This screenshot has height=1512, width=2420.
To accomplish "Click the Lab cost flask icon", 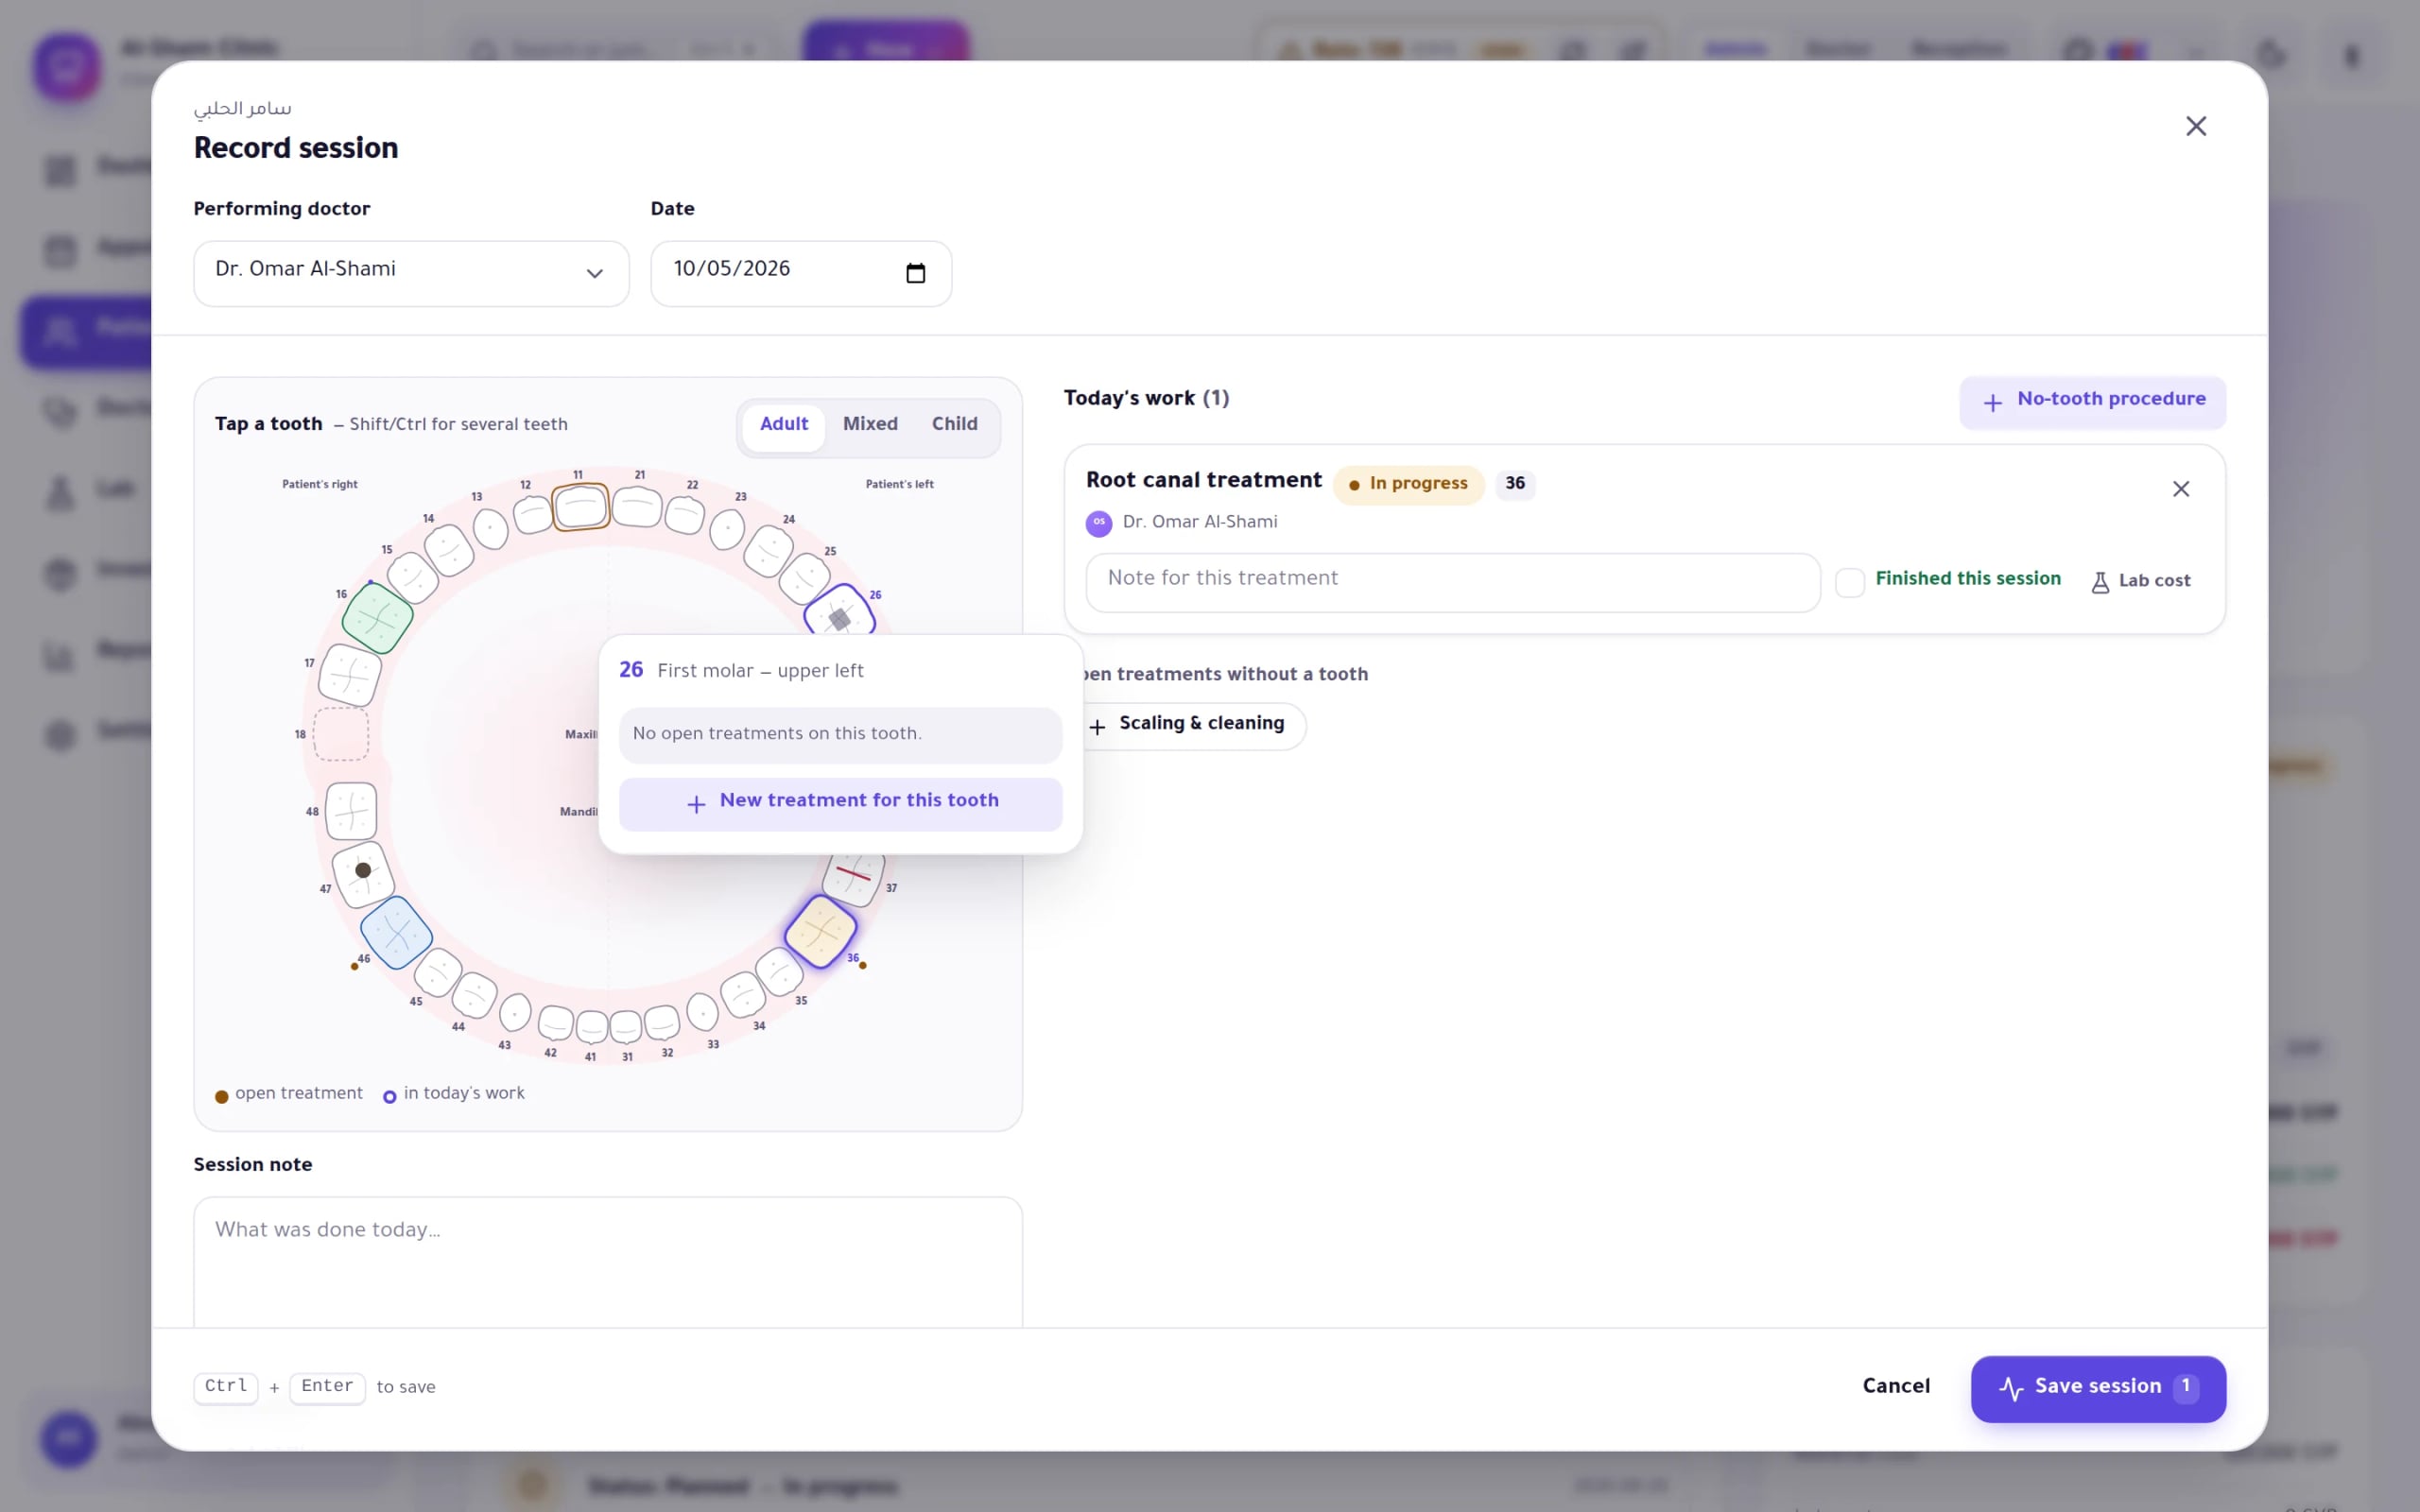I will [2100, 582].
